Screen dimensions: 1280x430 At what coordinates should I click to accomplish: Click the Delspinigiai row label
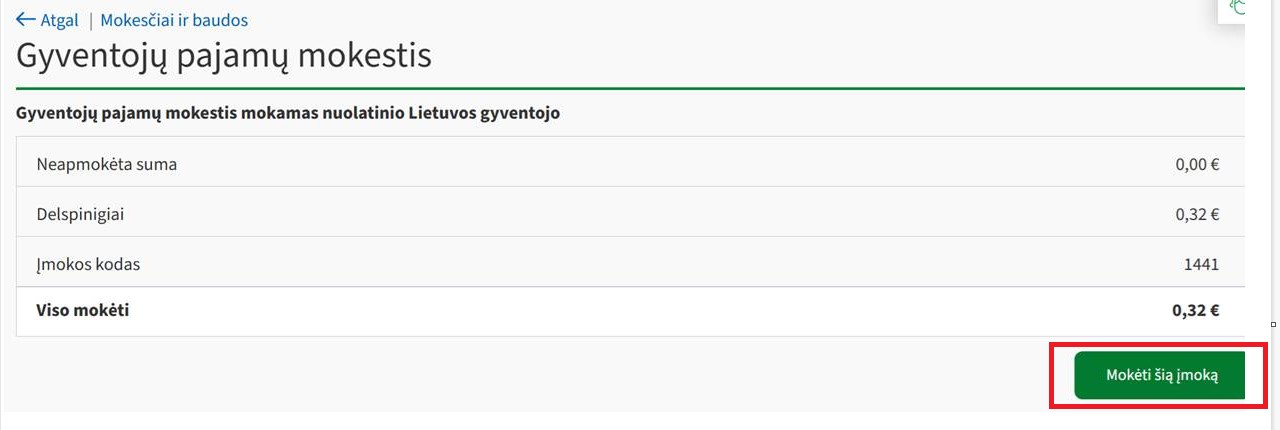(81, 214)
